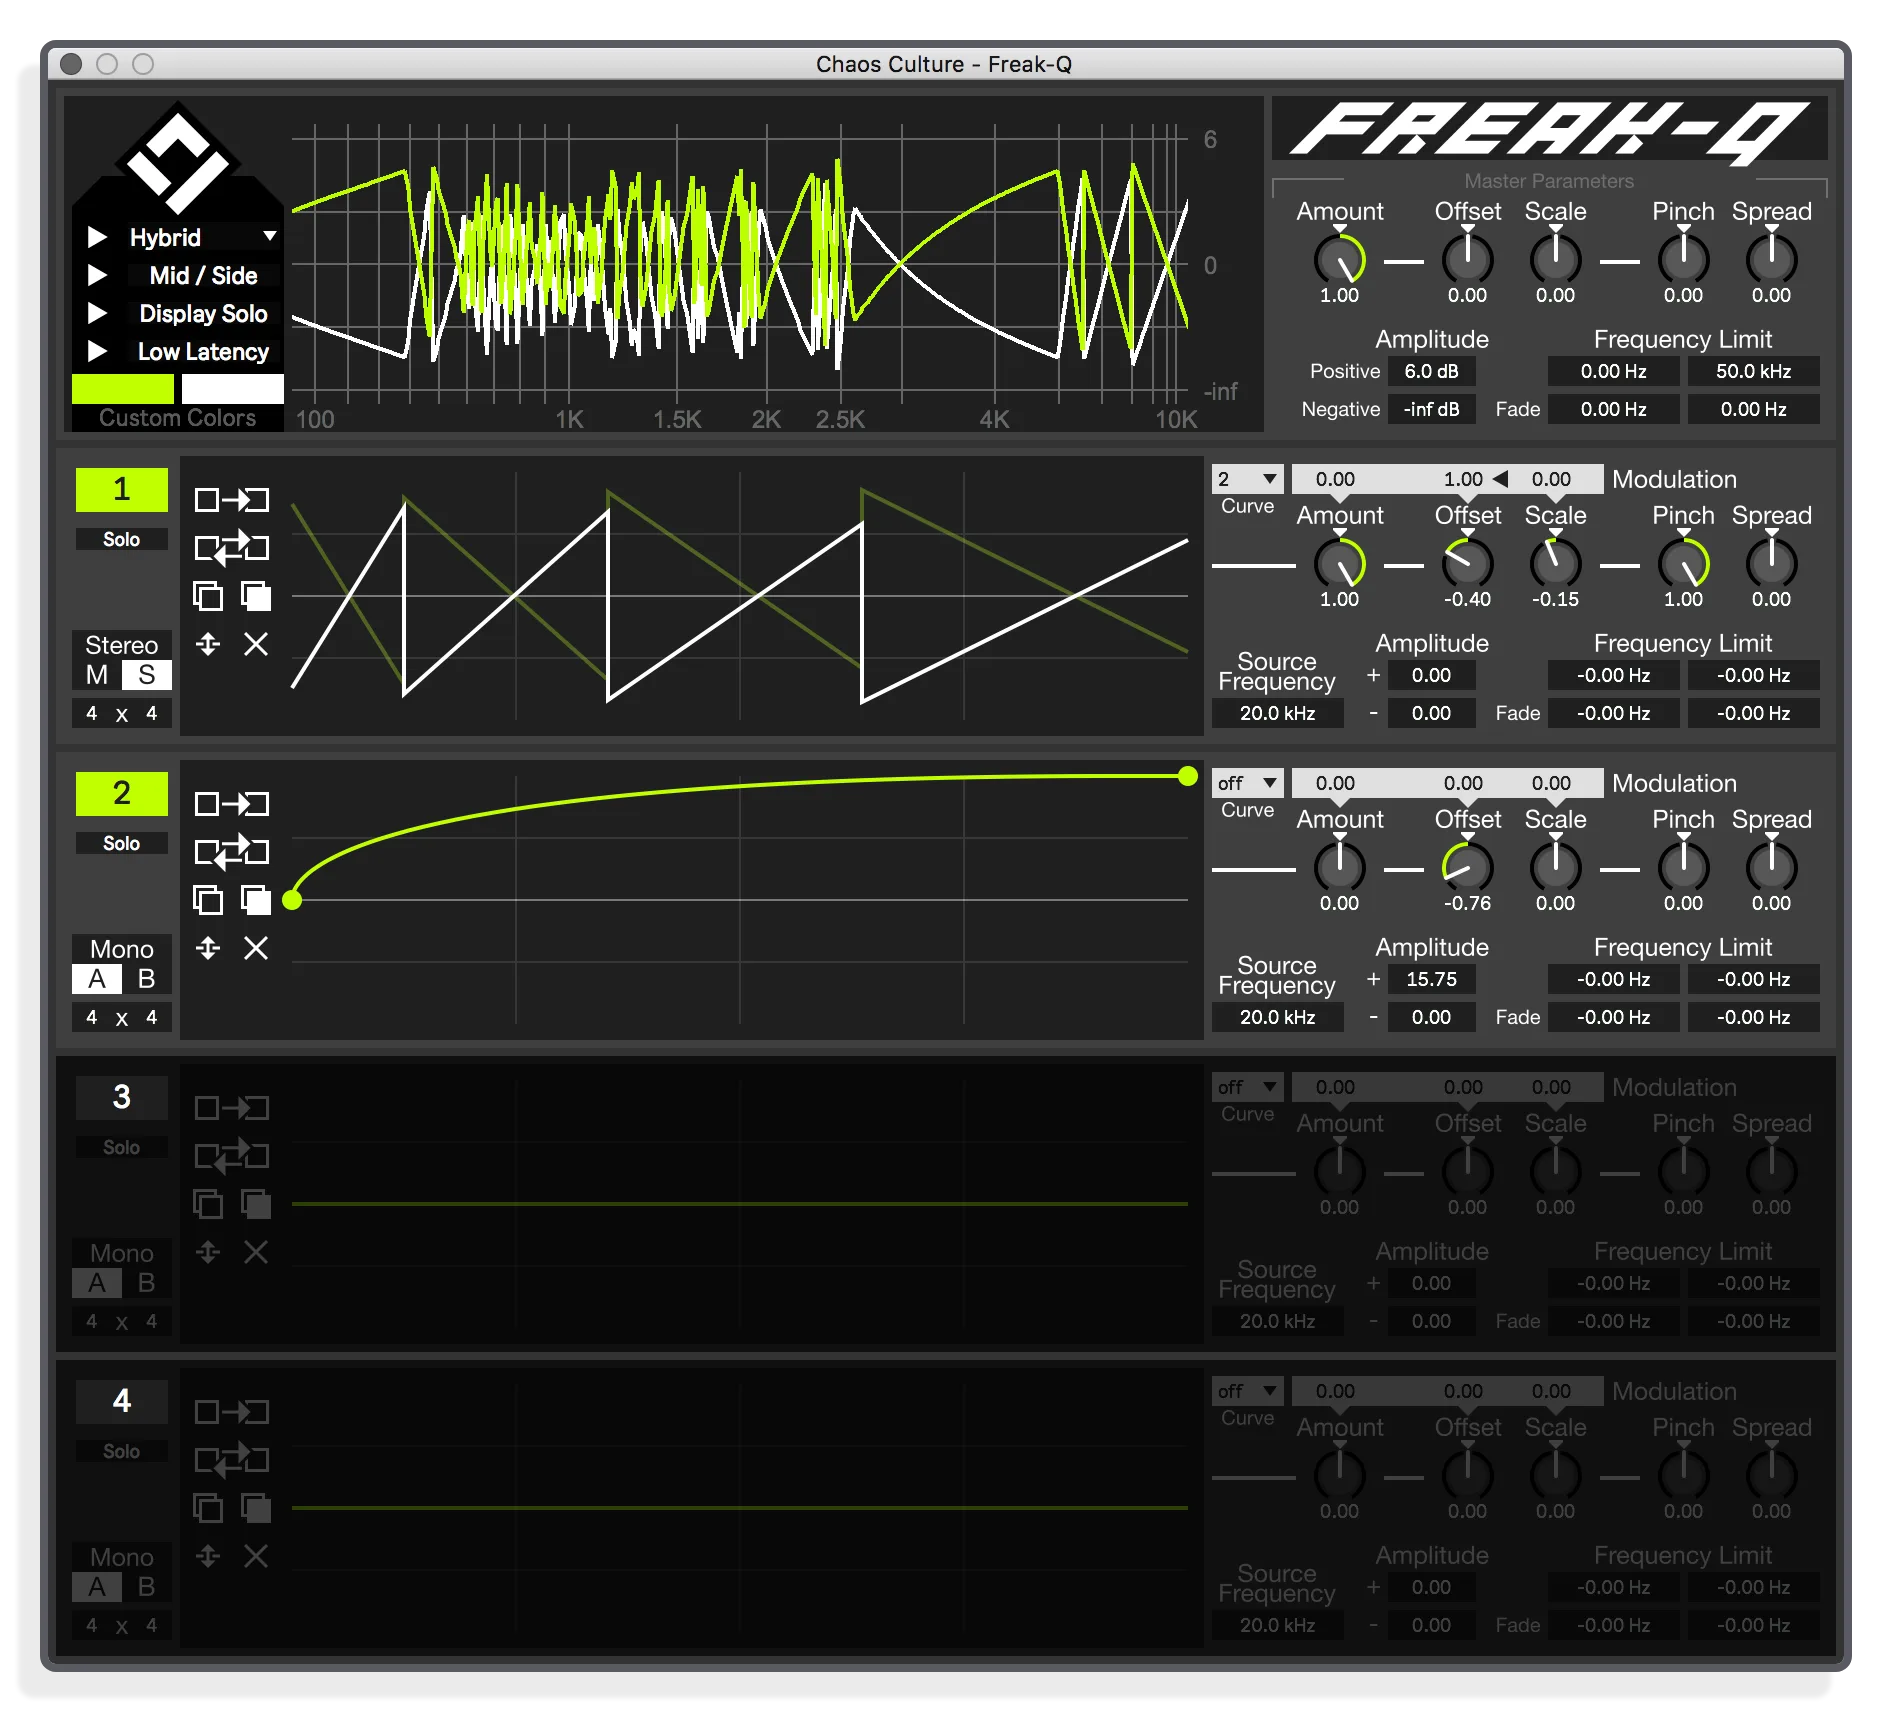The height and width of the screenshot is (1712, 1892).
Task: Click band 1 swap bands icon
Action: pyautogui.click(x=231, y=547)
